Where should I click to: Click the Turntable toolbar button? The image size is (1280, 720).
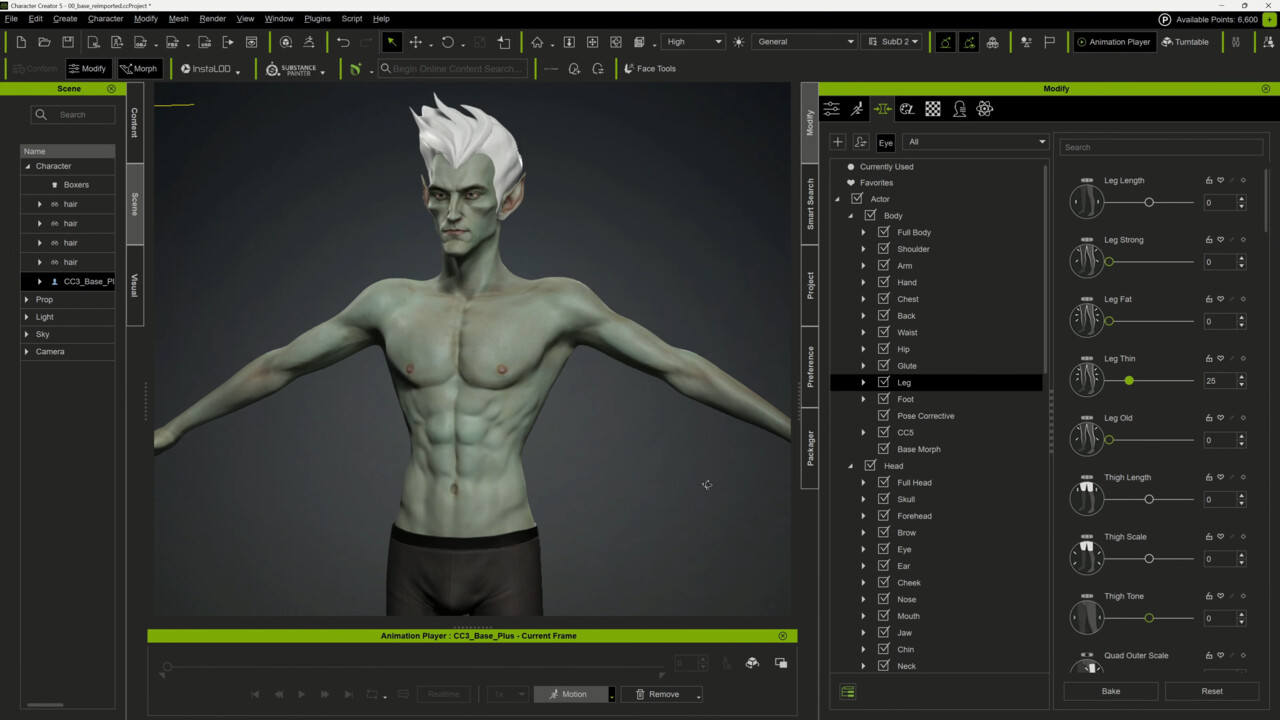tap(1185, 42)
